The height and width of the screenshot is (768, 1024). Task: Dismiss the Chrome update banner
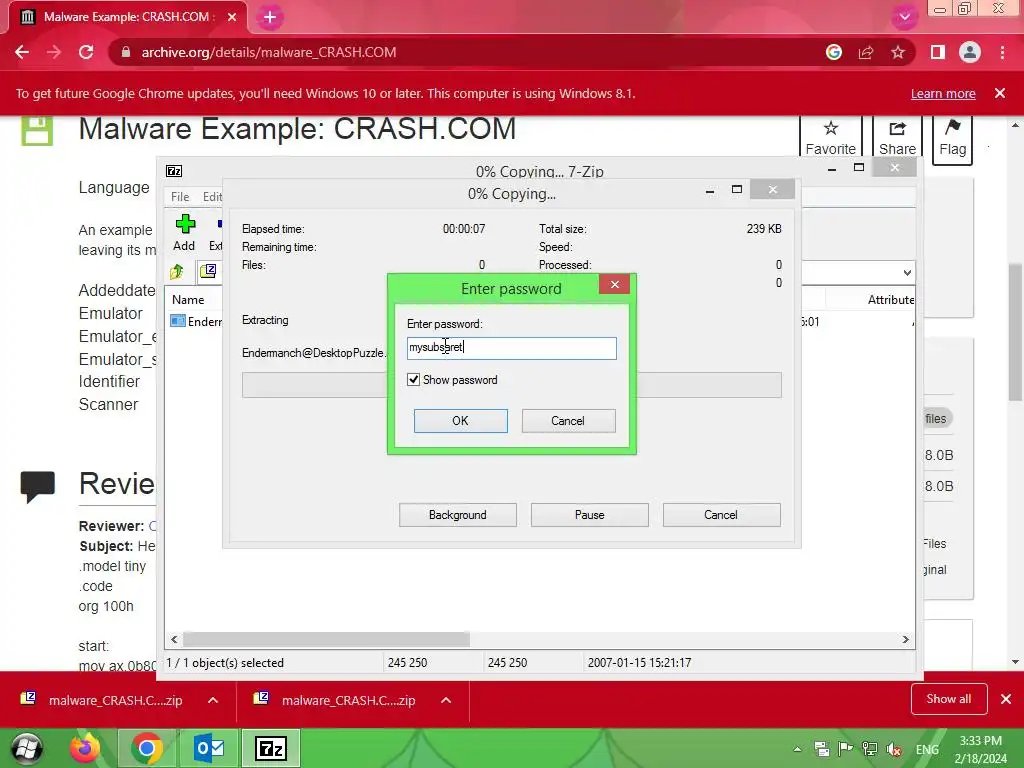[x=1000, y=93]
